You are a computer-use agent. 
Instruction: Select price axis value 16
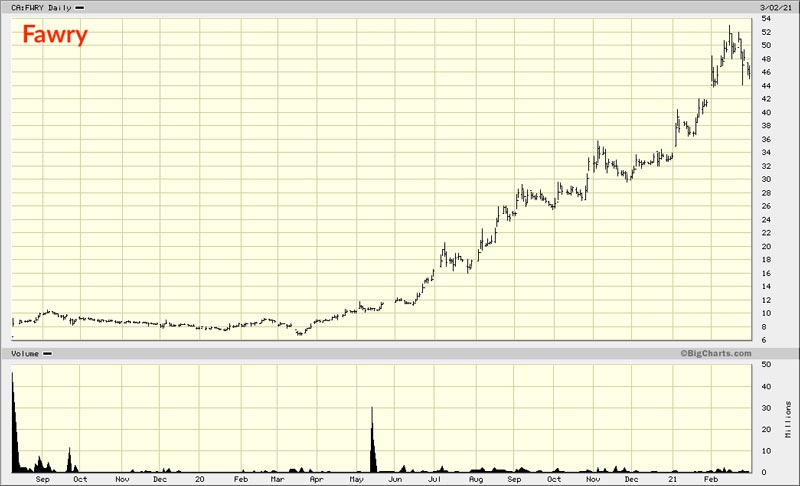766,273
